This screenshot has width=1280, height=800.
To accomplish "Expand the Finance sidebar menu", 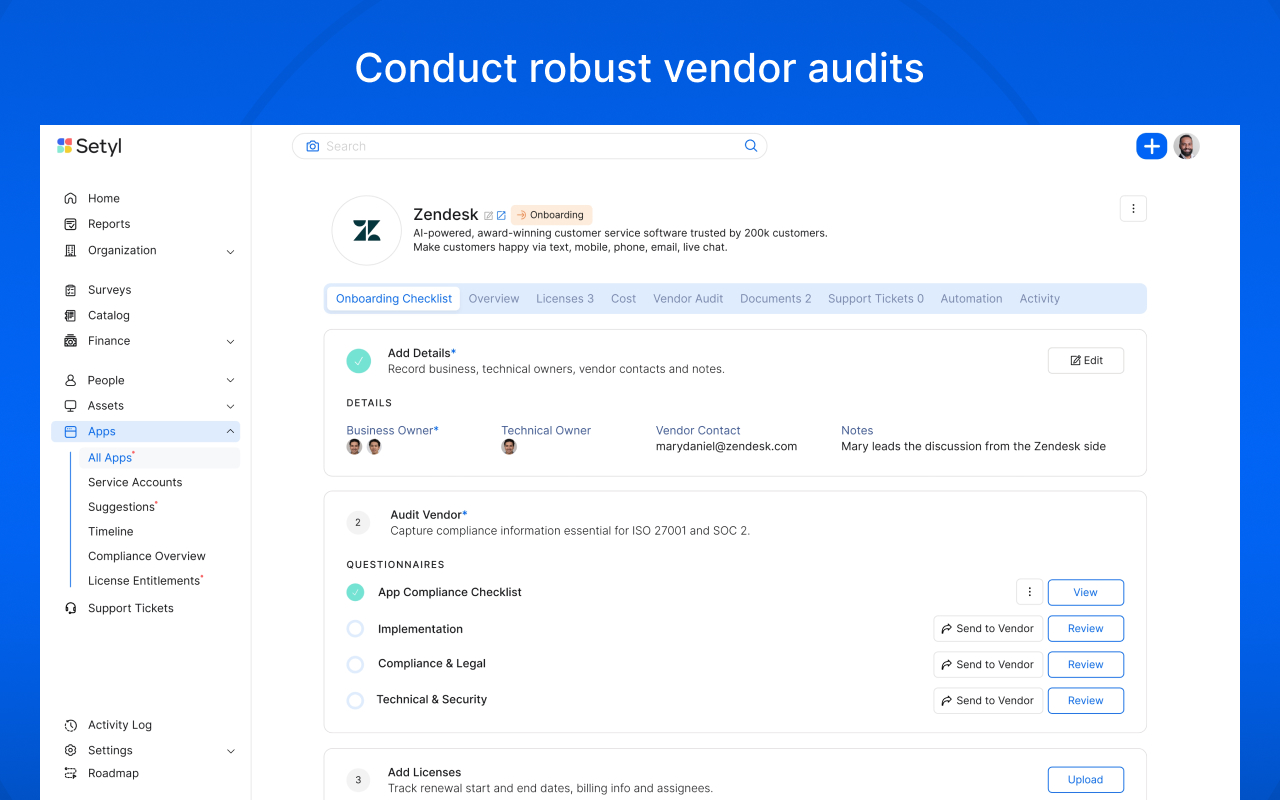I will pyautogui.click(x=230, y=341).
